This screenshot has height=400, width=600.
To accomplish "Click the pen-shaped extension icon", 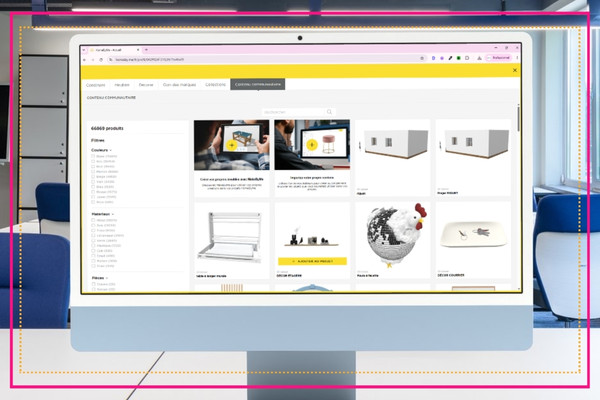I will coord(450,58).
